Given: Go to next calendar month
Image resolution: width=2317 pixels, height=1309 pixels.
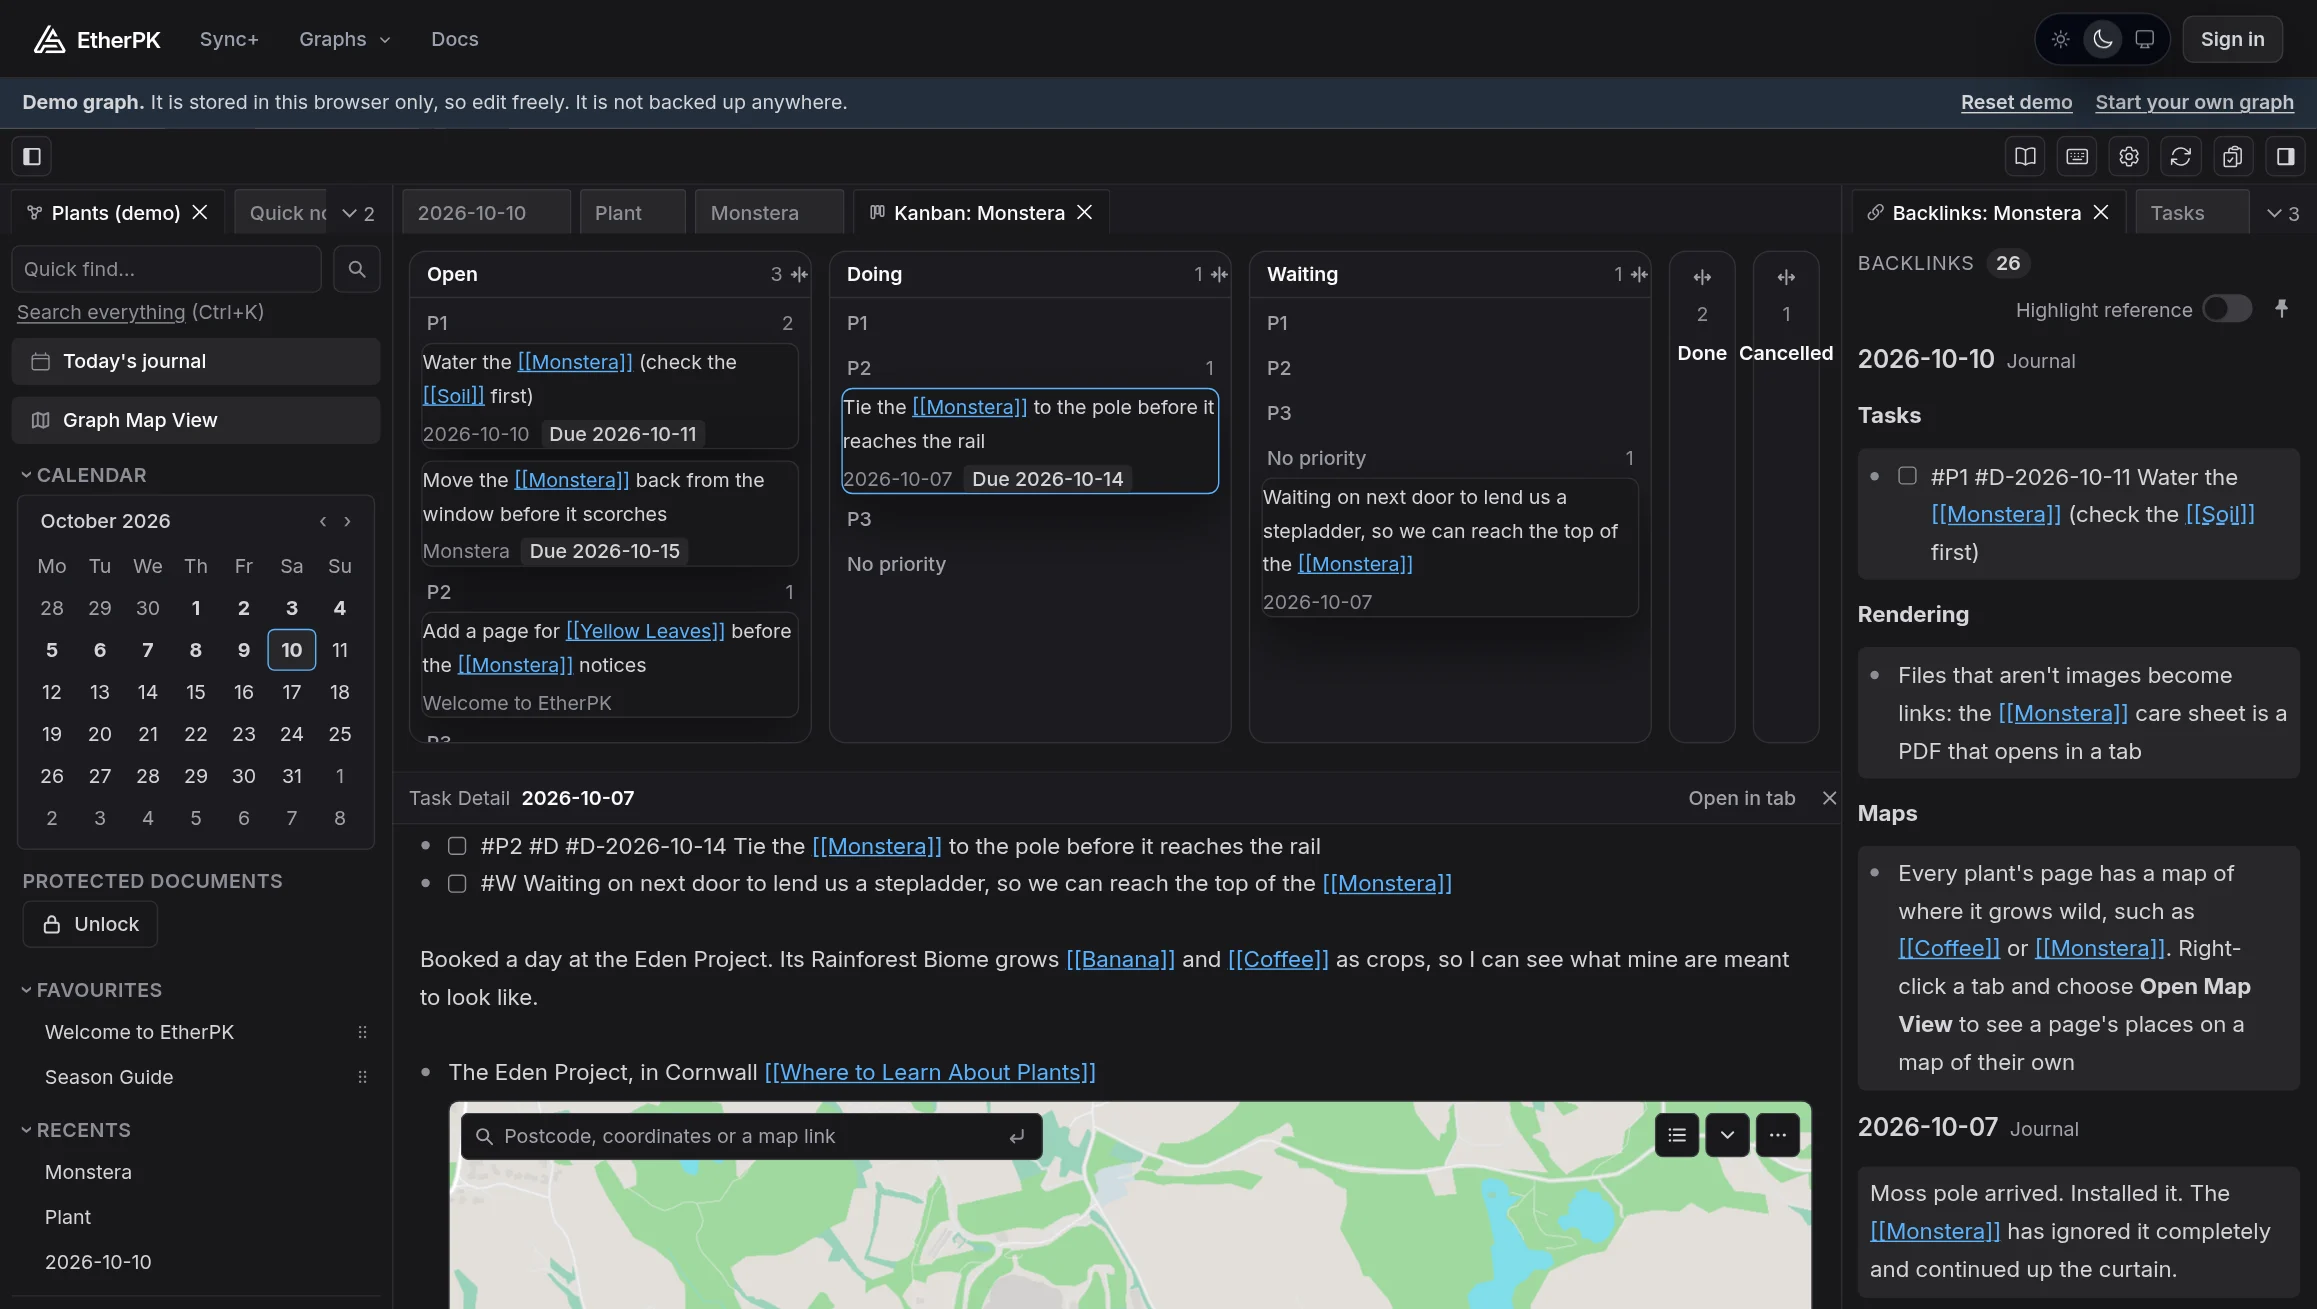Looking at the screenshot, I should pos(347,521).
